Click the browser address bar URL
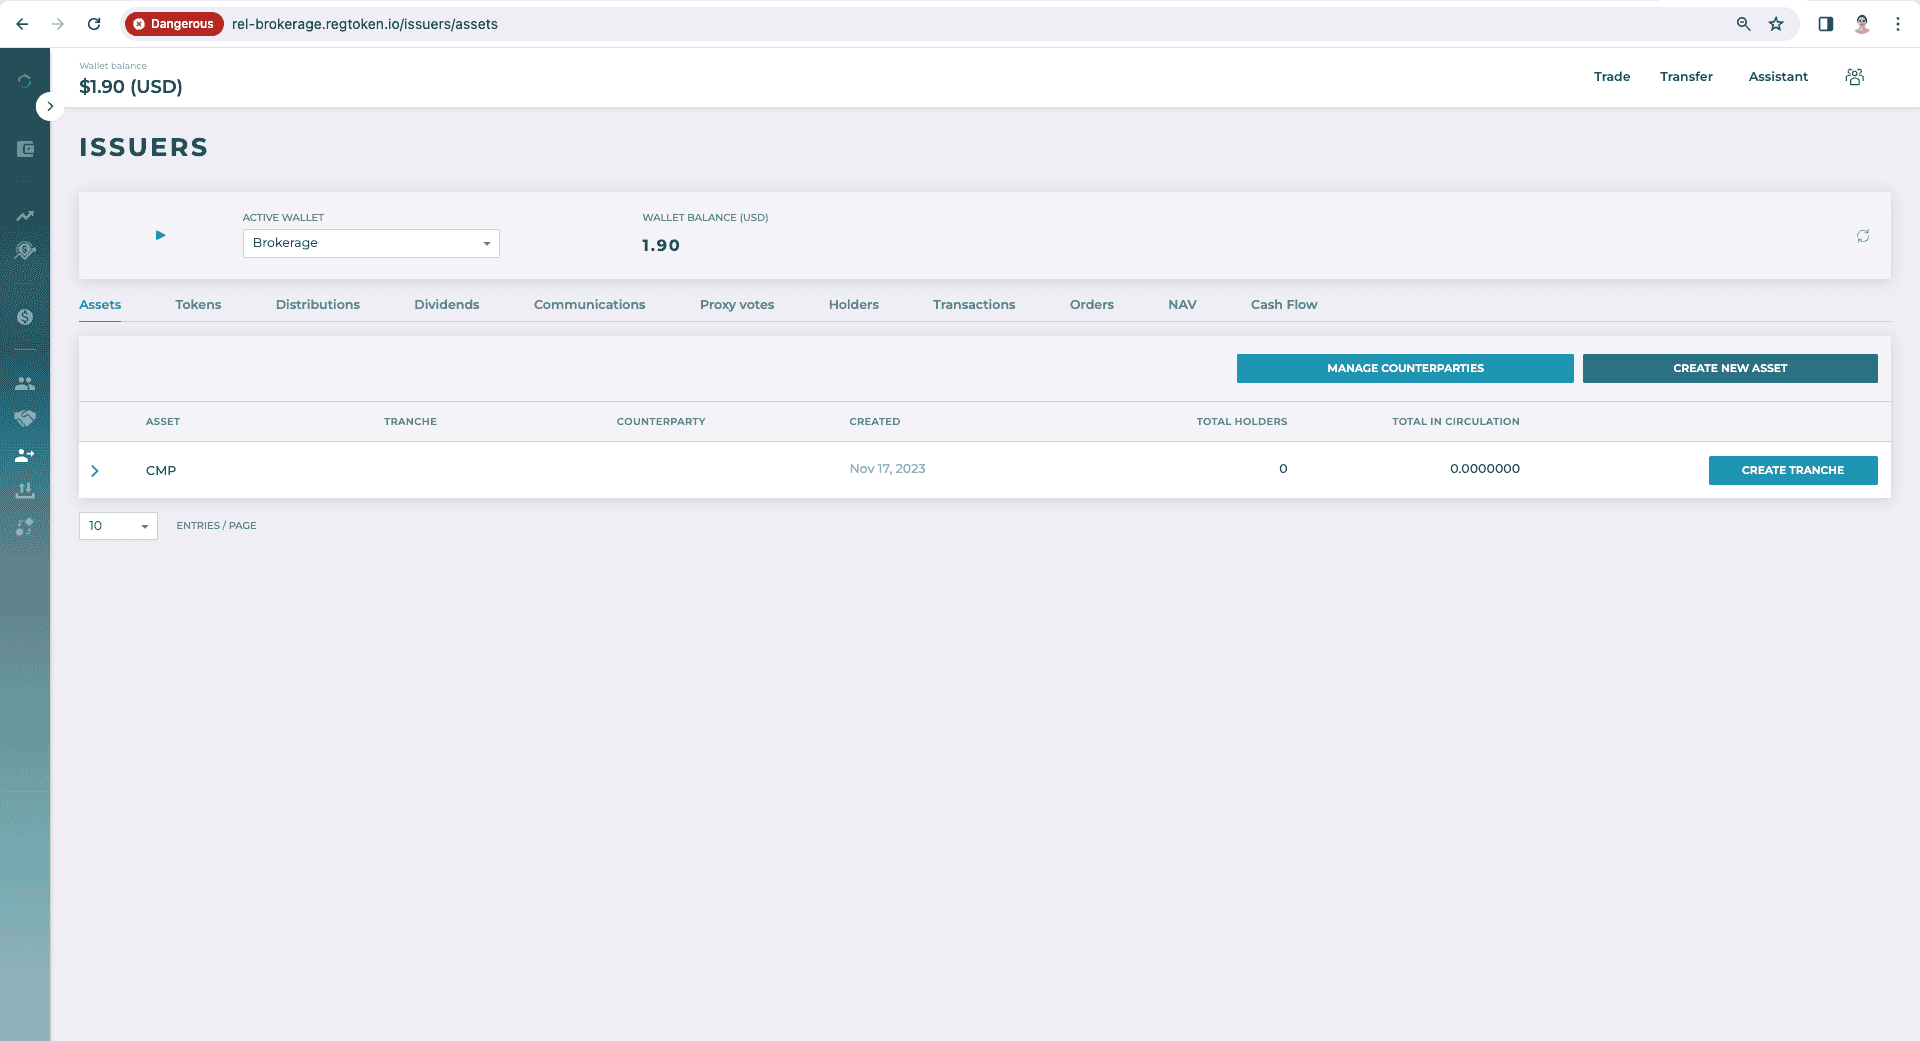1920x1041 pixels. coord(365,24)
